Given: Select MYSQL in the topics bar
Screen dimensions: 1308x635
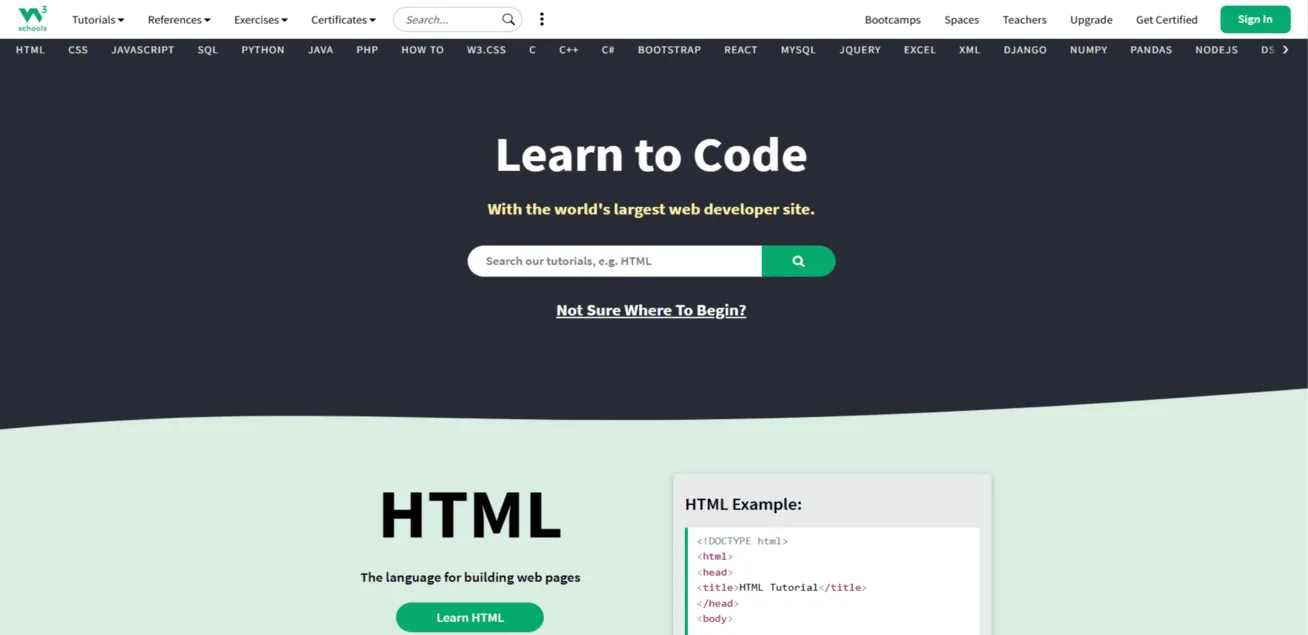Looking at the screenshot, I should [x=798, y=50].
